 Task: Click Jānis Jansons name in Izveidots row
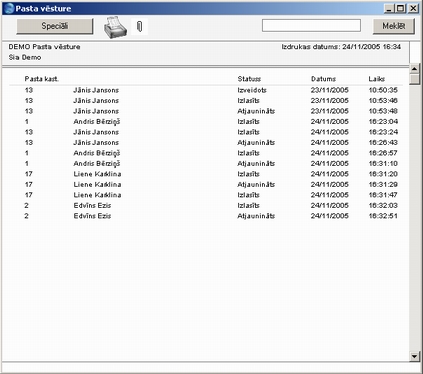(x=96, y=90)
